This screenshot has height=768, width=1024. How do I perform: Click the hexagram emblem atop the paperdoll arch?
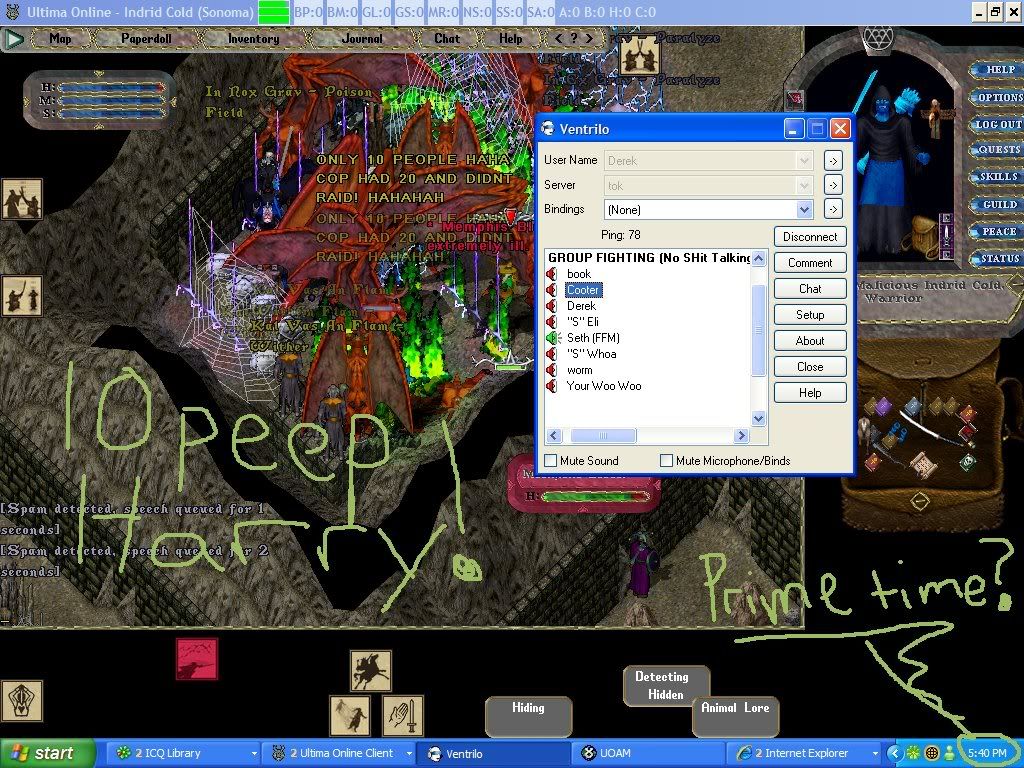[878, 38]
